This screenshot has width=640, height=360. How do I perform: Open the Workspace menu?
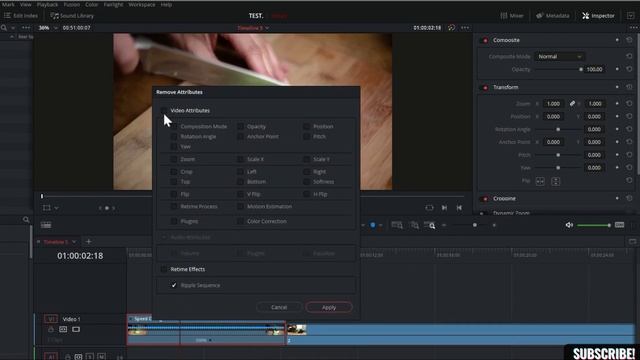tap(142, 4)
